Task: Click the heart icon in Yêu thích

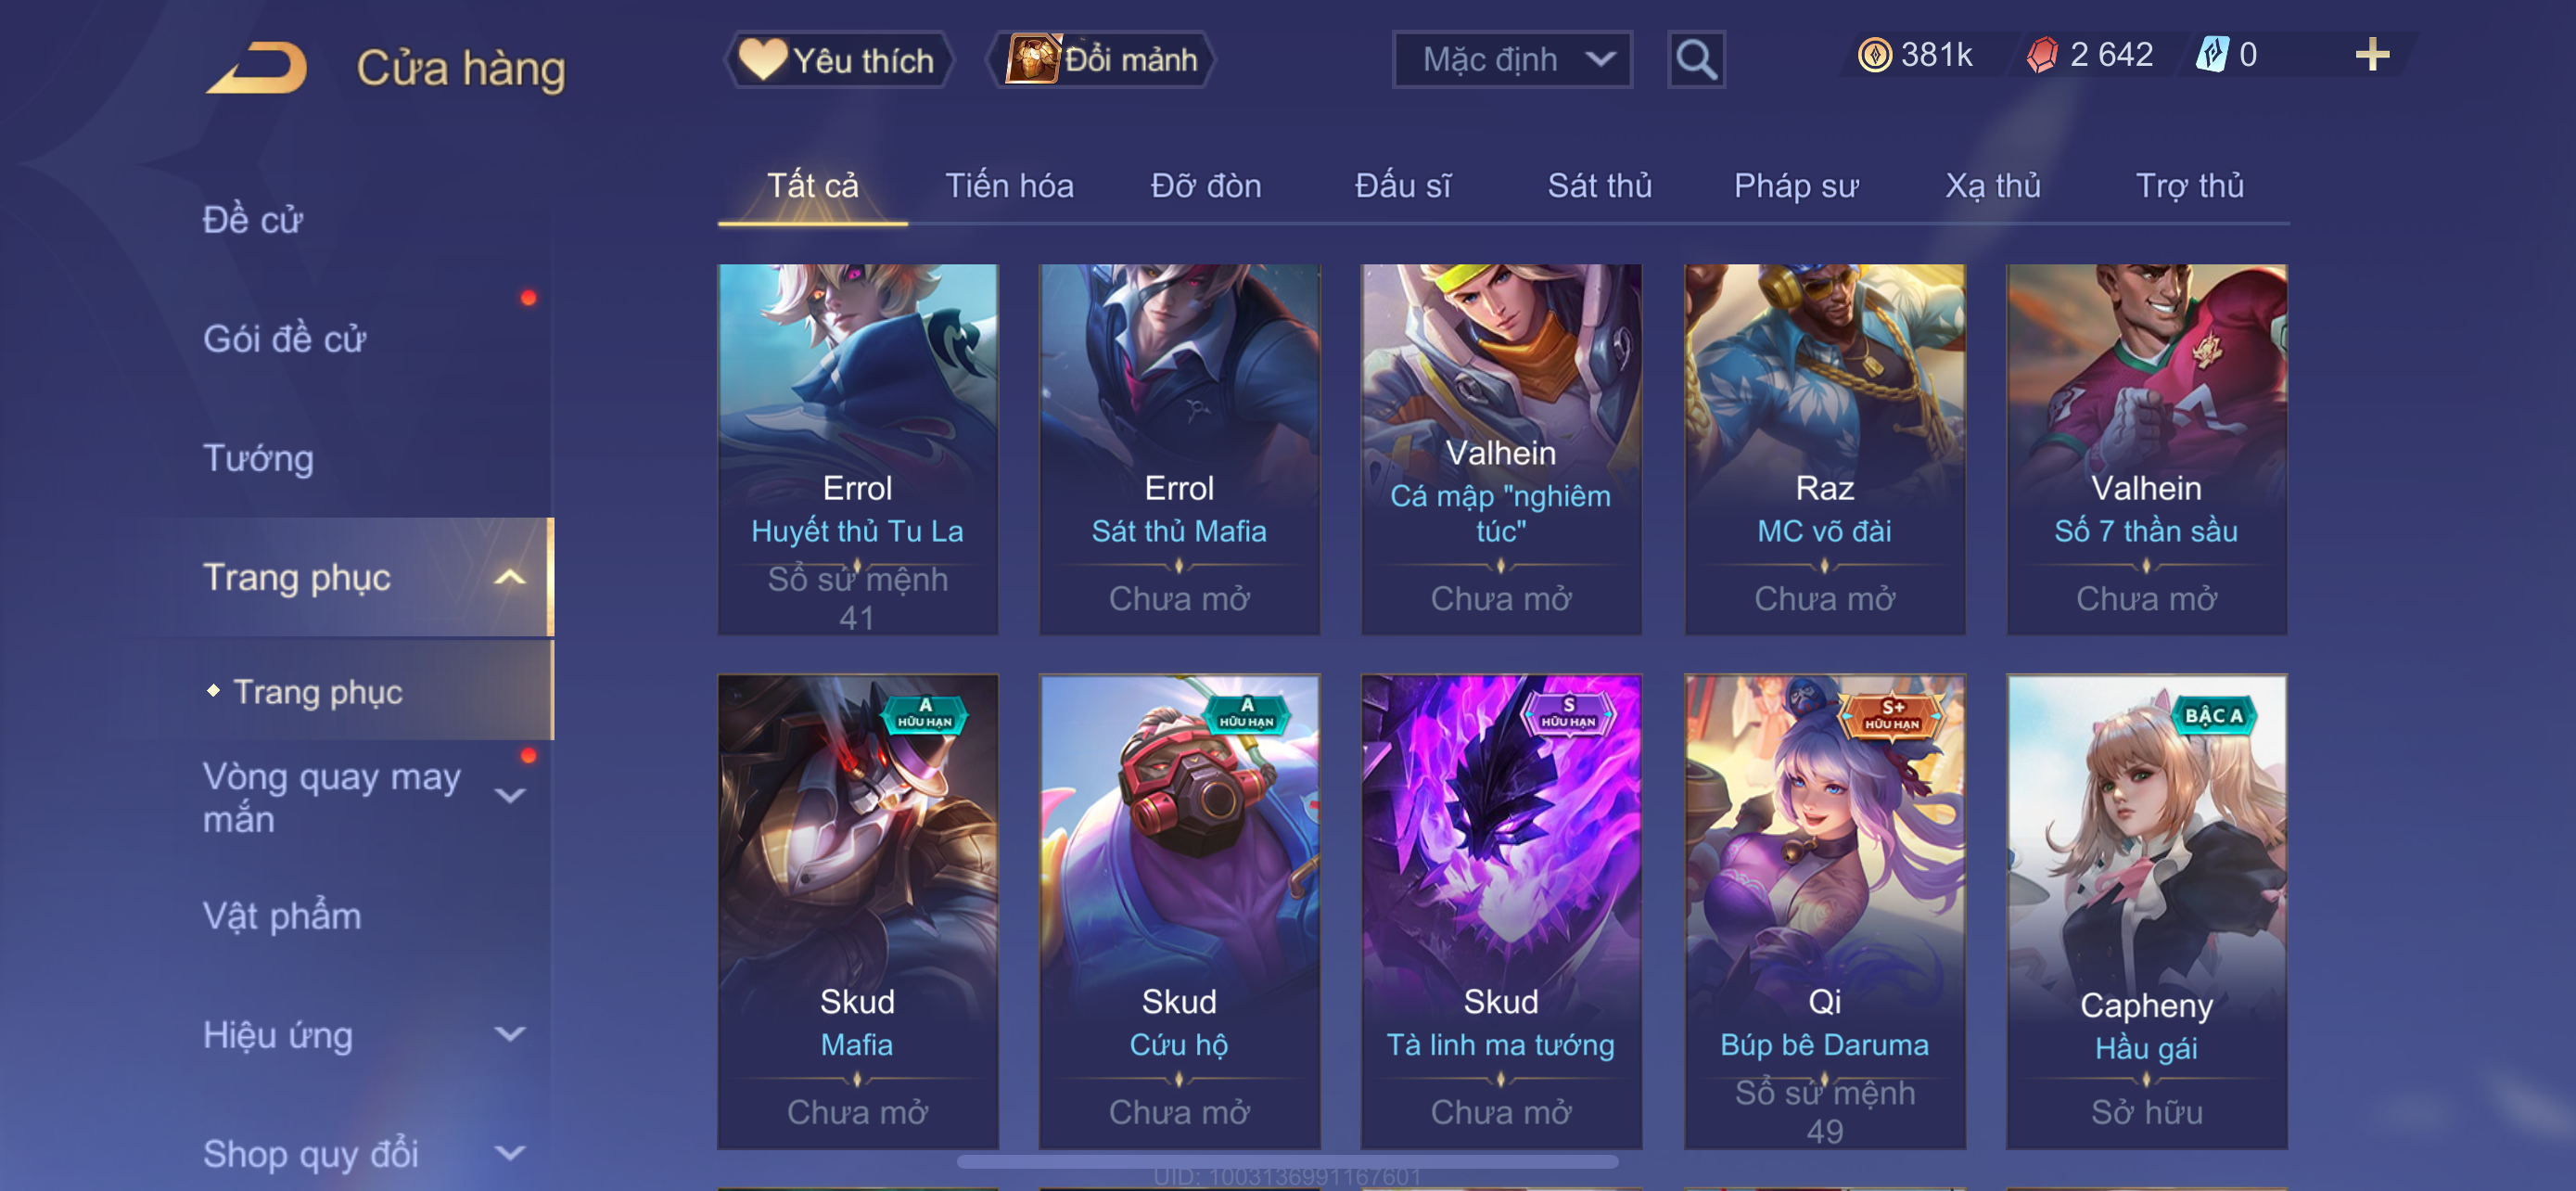Action: click(762, 59)
